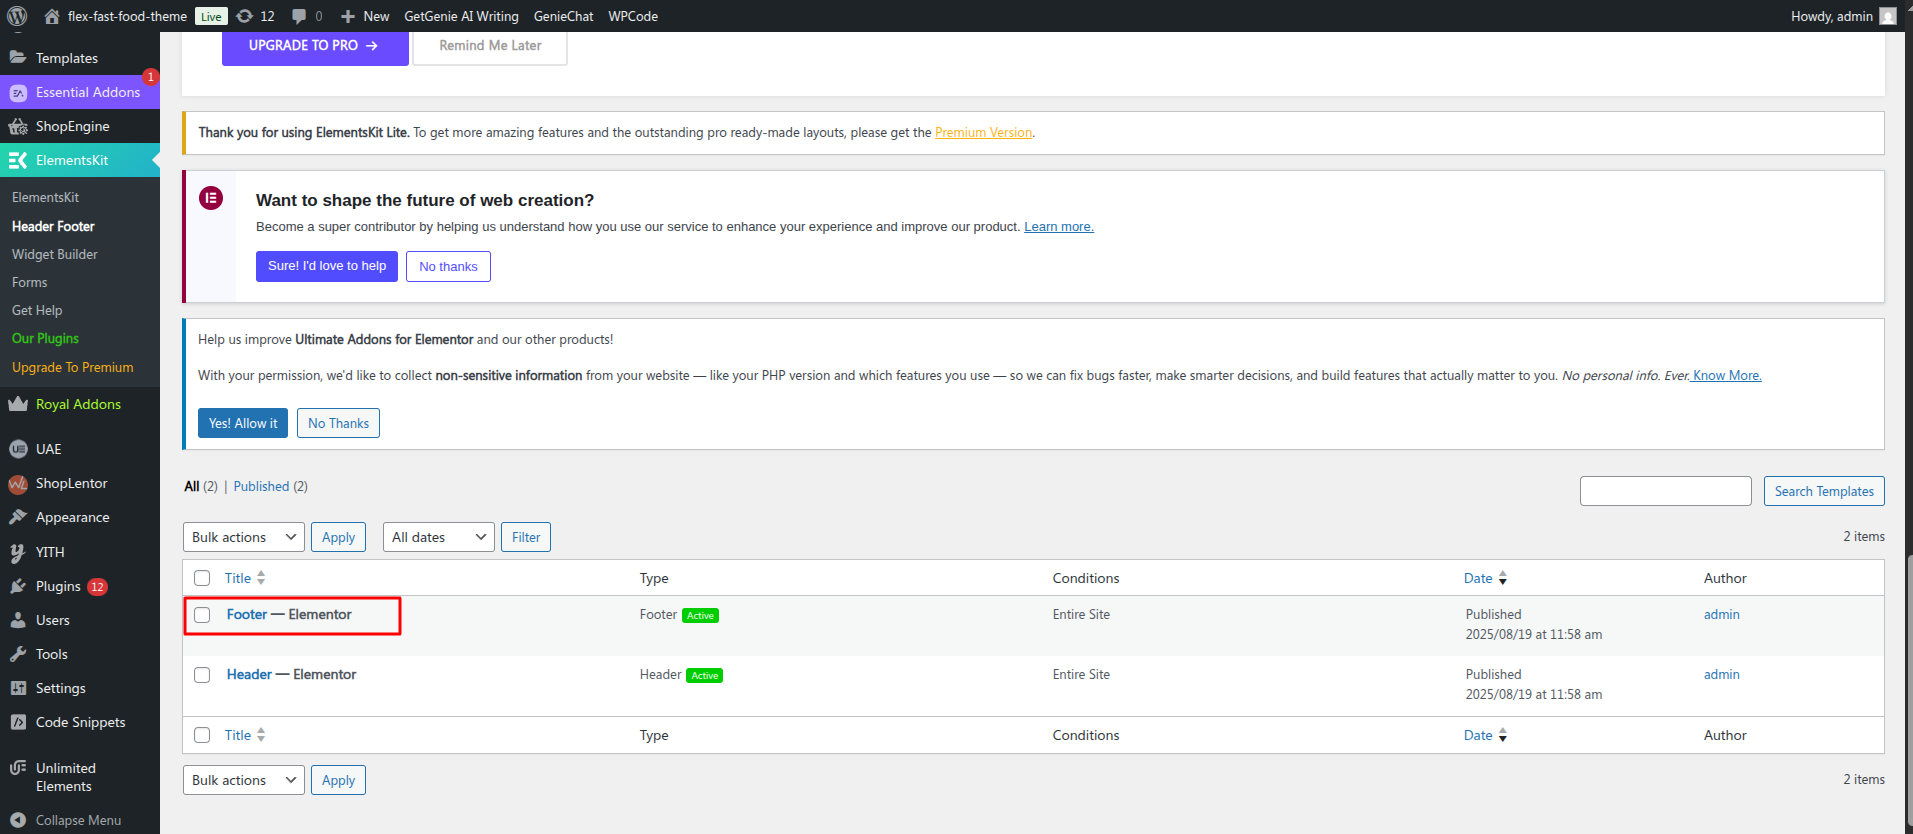
Task: Click the home icon for flex-fast-food-theme
Action: [x=52, y=16]
